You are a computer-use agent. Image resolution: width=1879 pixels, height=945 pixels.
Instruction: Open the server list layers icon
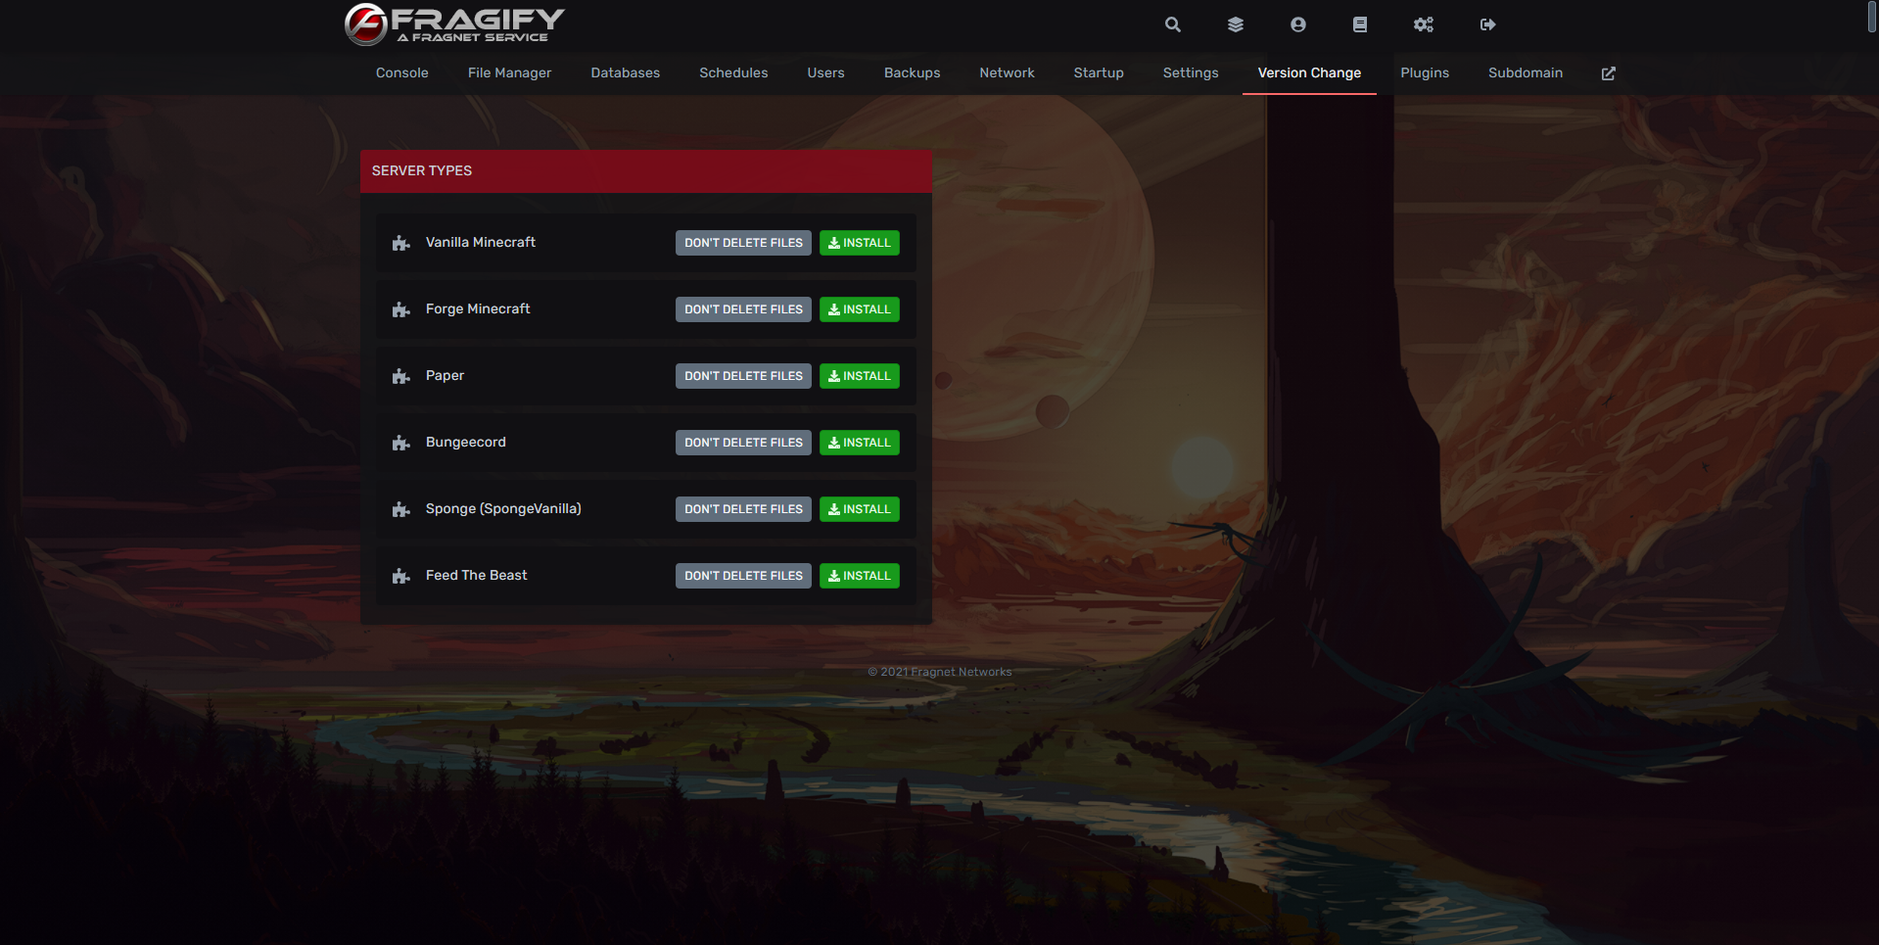(1235, 24)
